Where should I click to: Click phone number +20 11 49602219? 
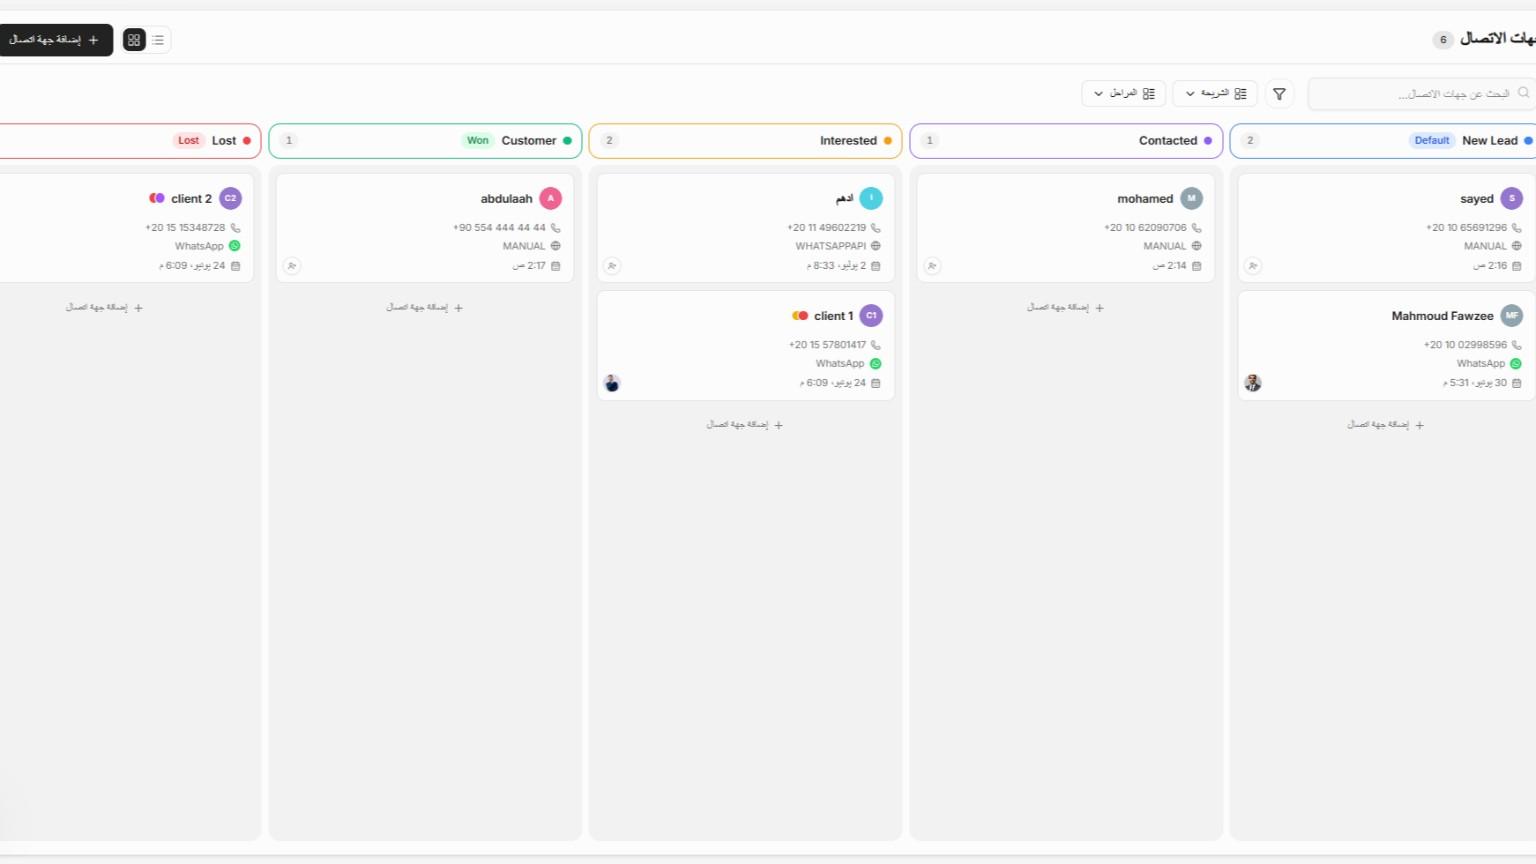click(826, 228)
